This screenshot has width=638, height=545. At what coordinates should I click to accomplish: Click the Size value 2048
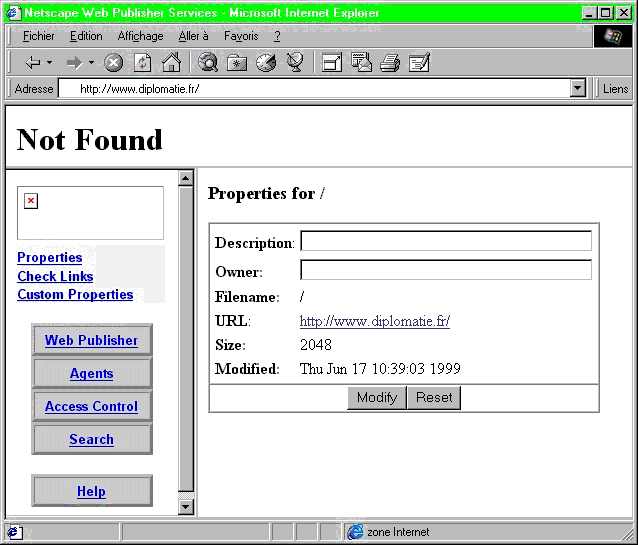316,345
